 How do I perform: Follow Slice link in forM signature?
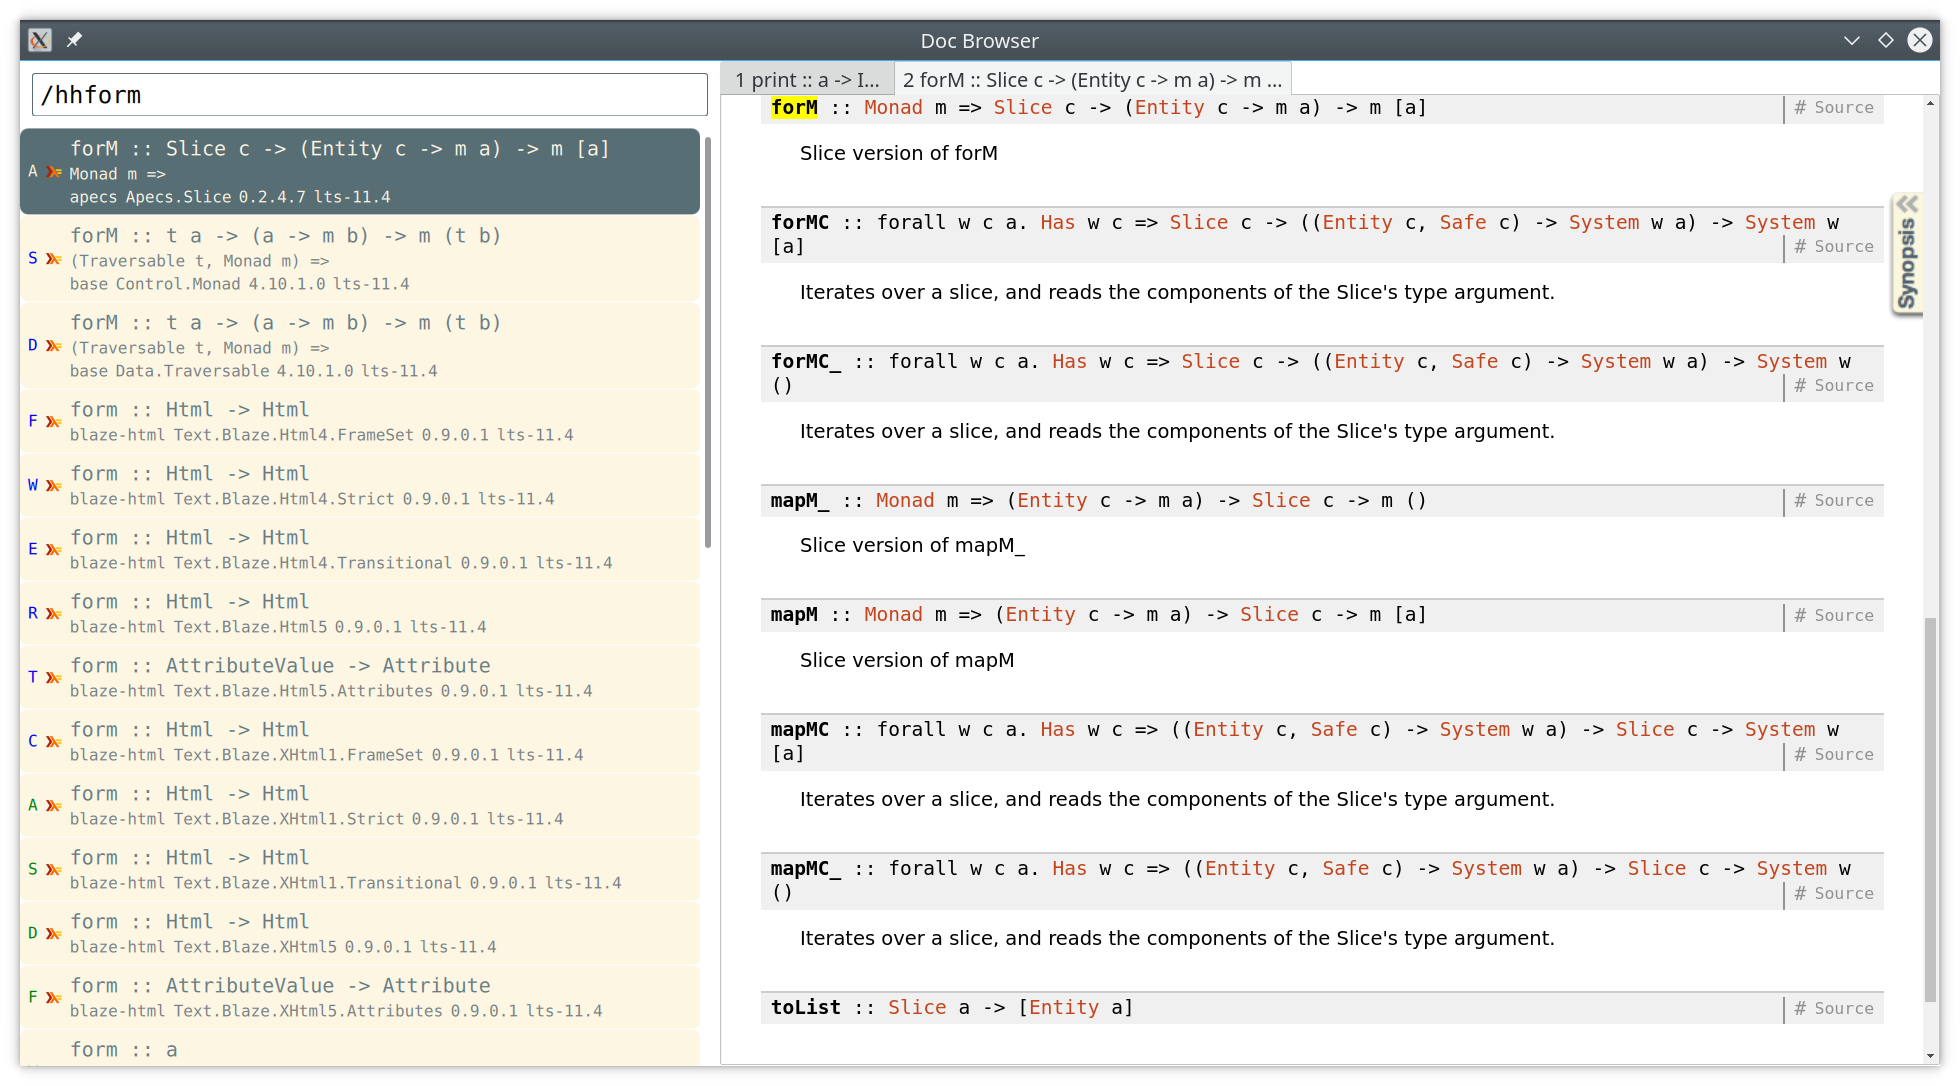tap(1022, 108)
